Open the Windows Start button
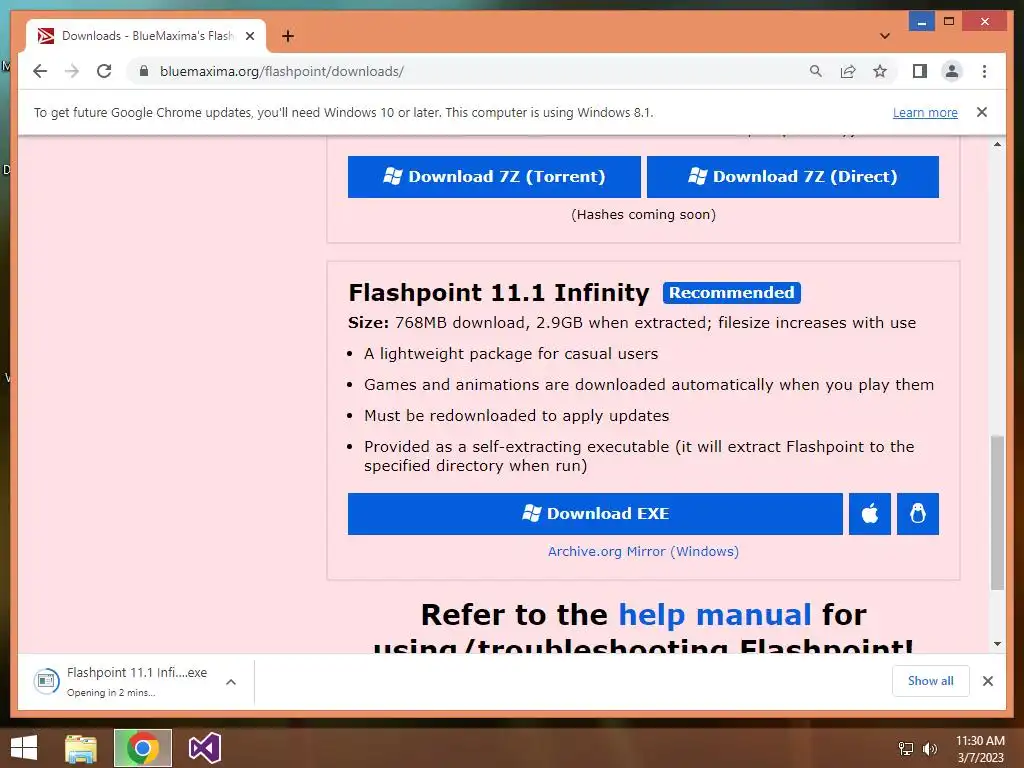Image resolution: width=1024 pixels, height=768 pixels. pyautogui.click(x=24, y=748)
